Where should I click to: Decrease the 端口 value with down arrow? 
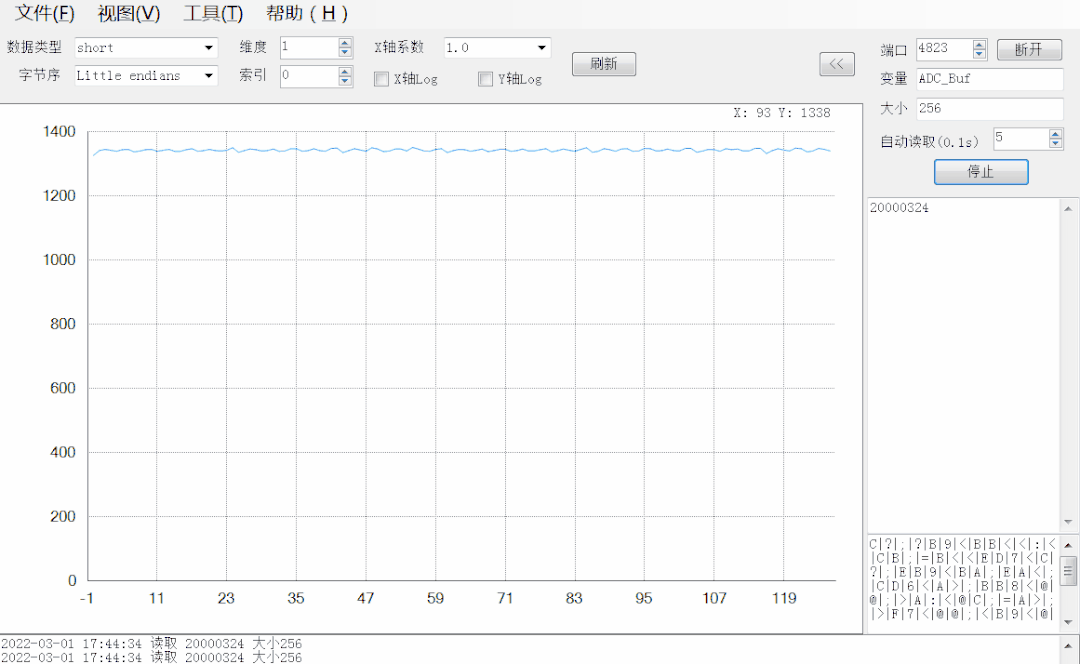979,53
